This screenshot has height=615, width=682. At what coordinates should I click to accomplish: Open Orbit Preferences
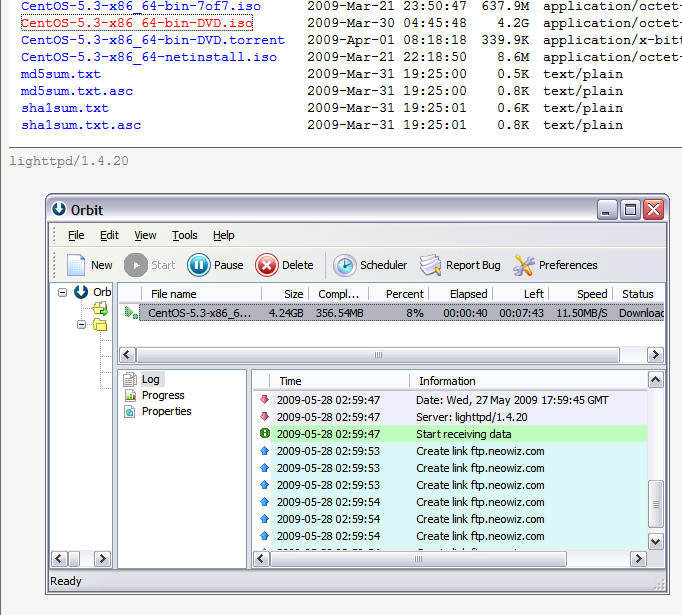(x=555, y=265)
